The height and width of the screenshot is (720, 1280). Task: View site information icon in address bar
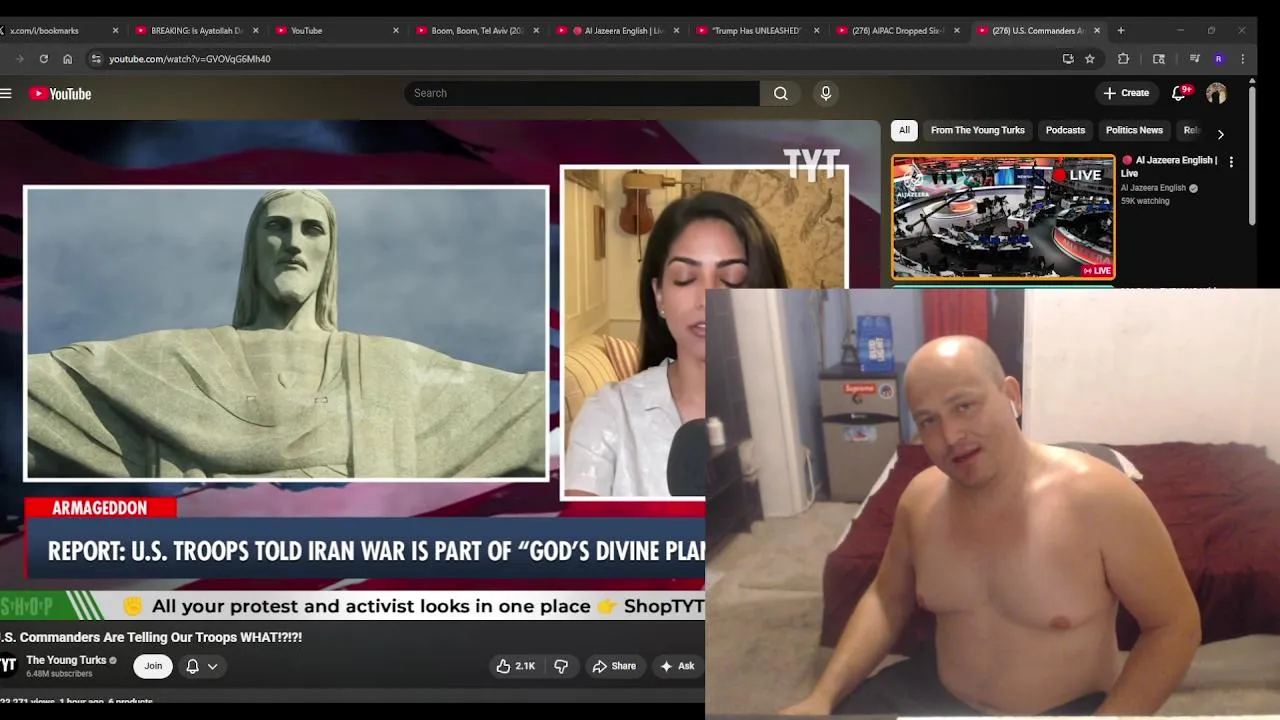tap(96, 59)
